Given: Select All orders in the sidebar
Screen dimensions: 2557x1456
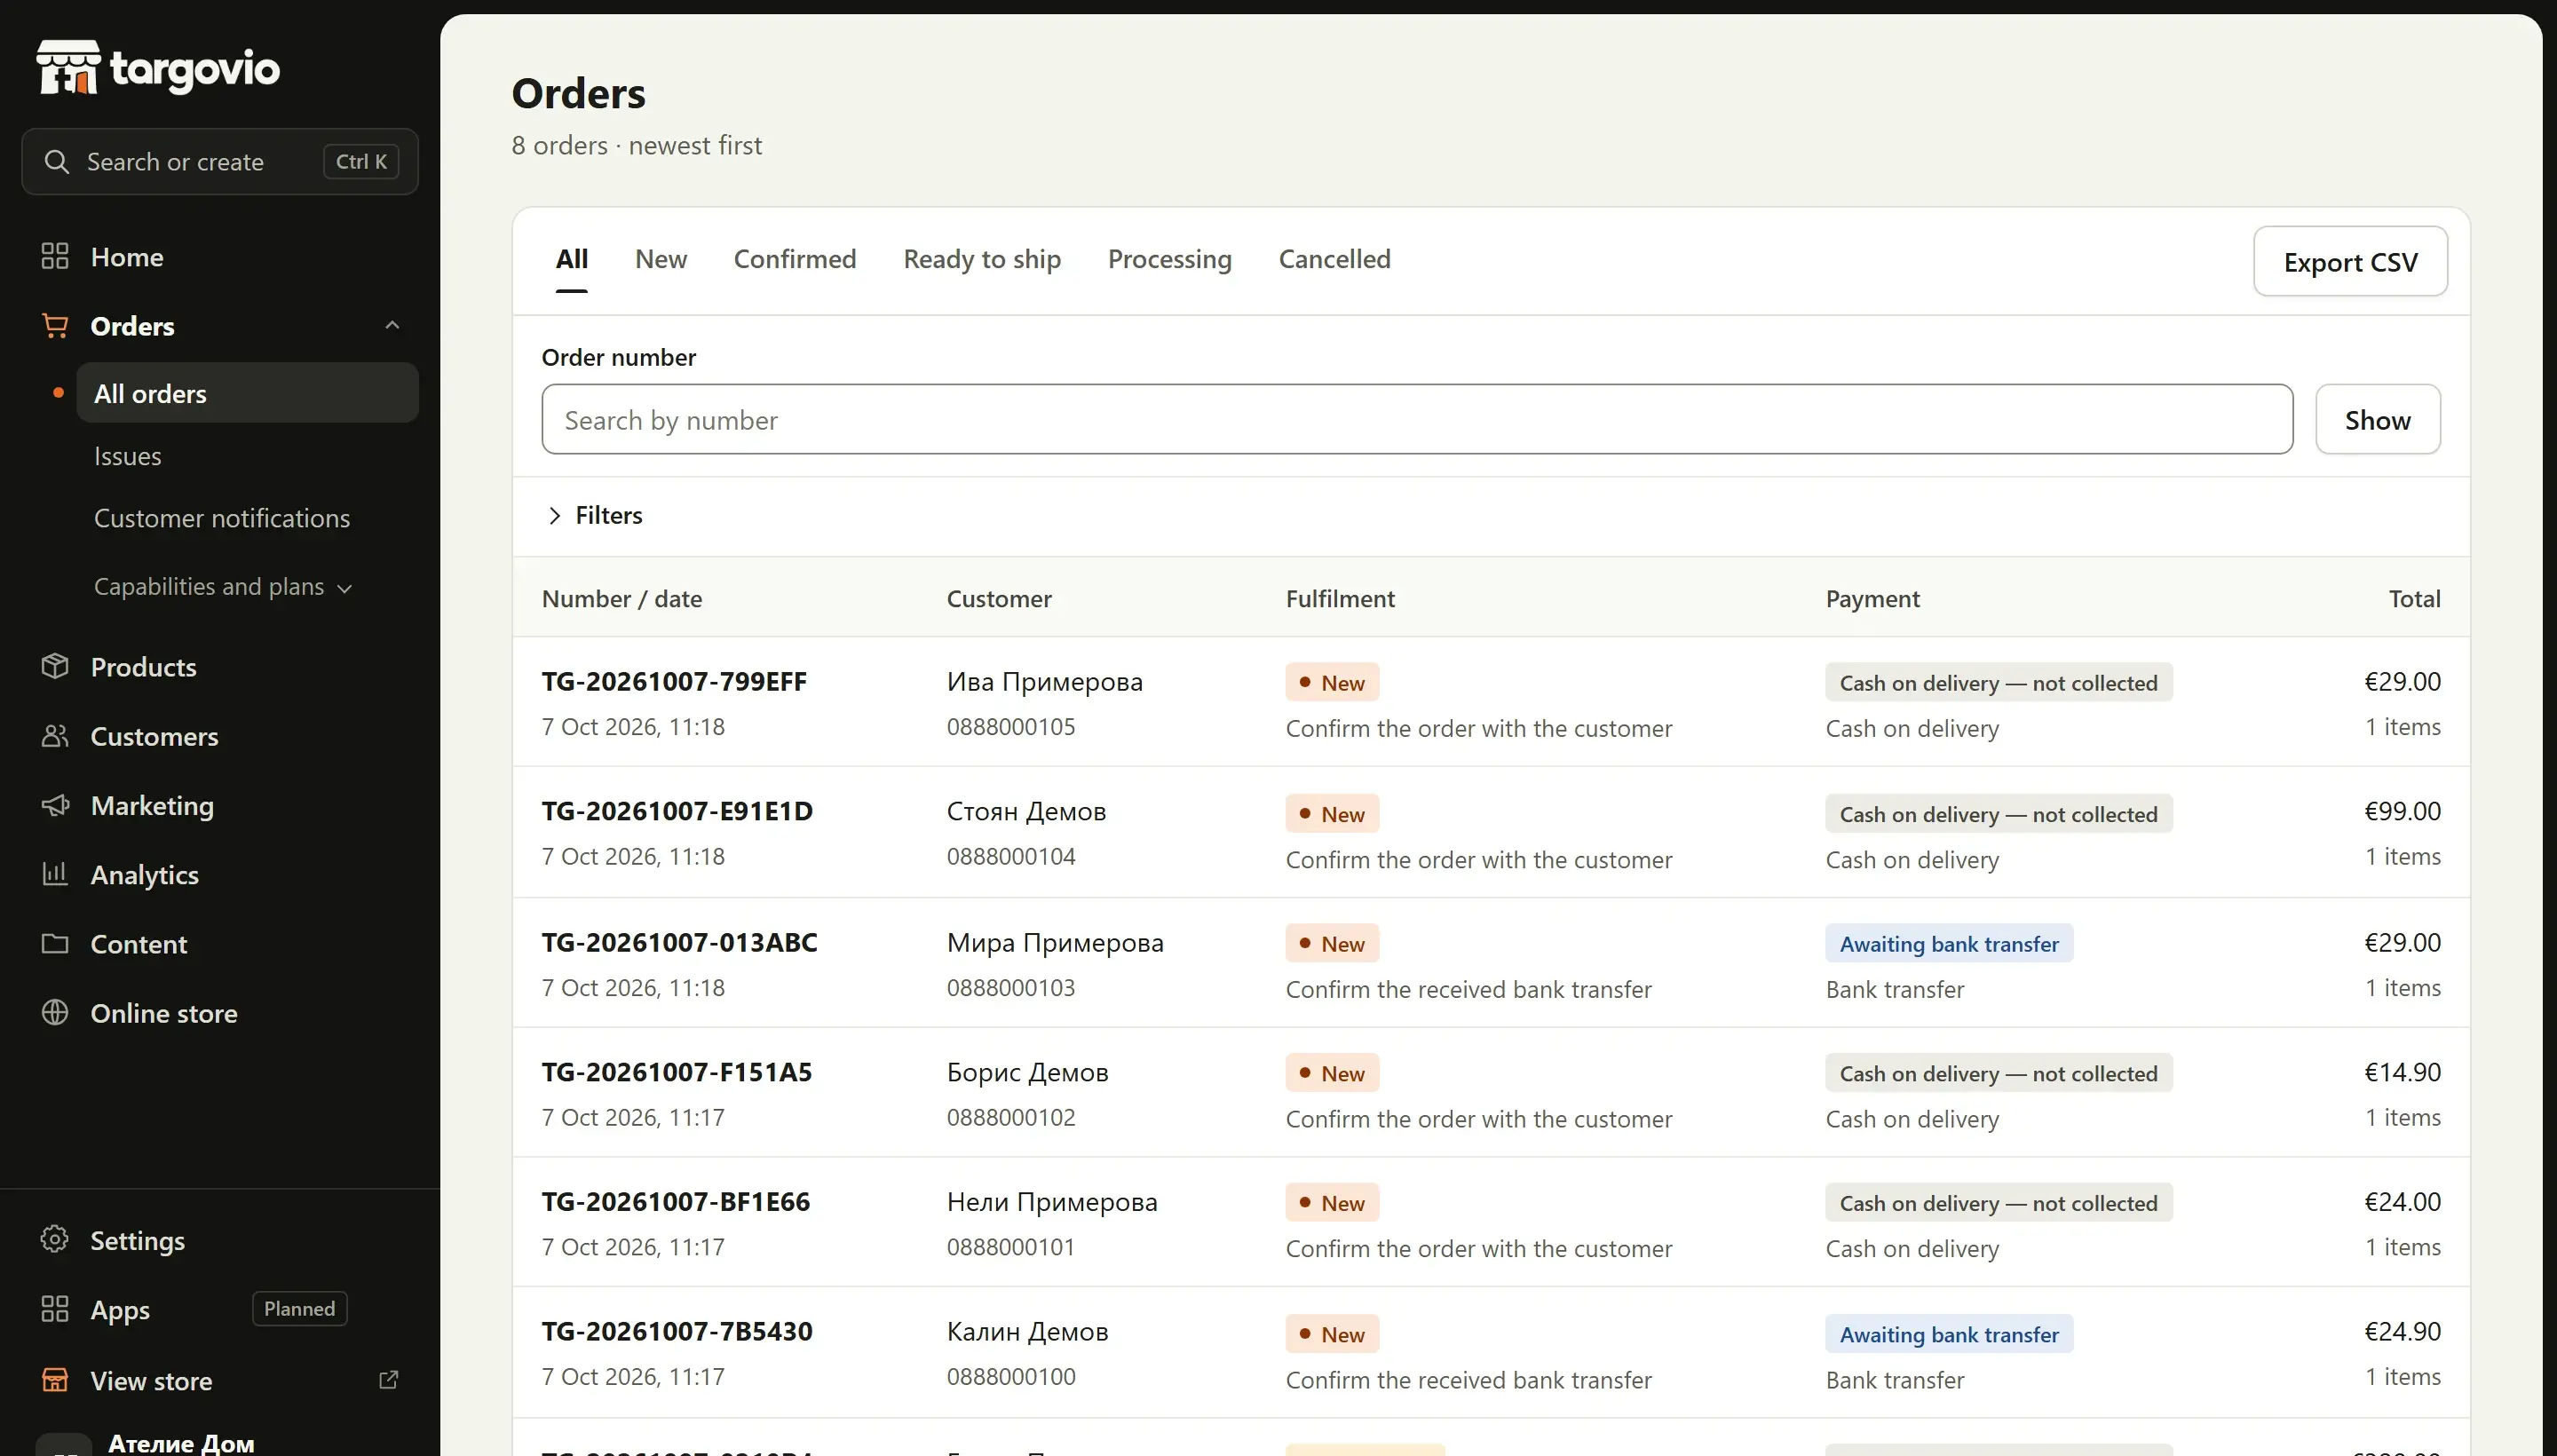Looking at the screenshot, I should tap(247, 393).
